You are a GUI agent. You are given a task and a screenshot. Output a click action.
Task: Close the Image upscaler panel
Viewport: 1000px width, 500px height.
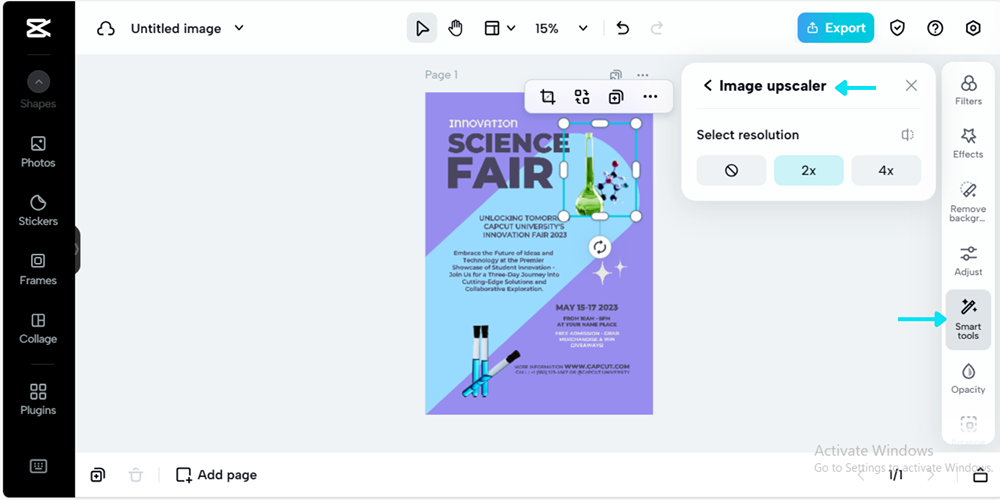911,85
